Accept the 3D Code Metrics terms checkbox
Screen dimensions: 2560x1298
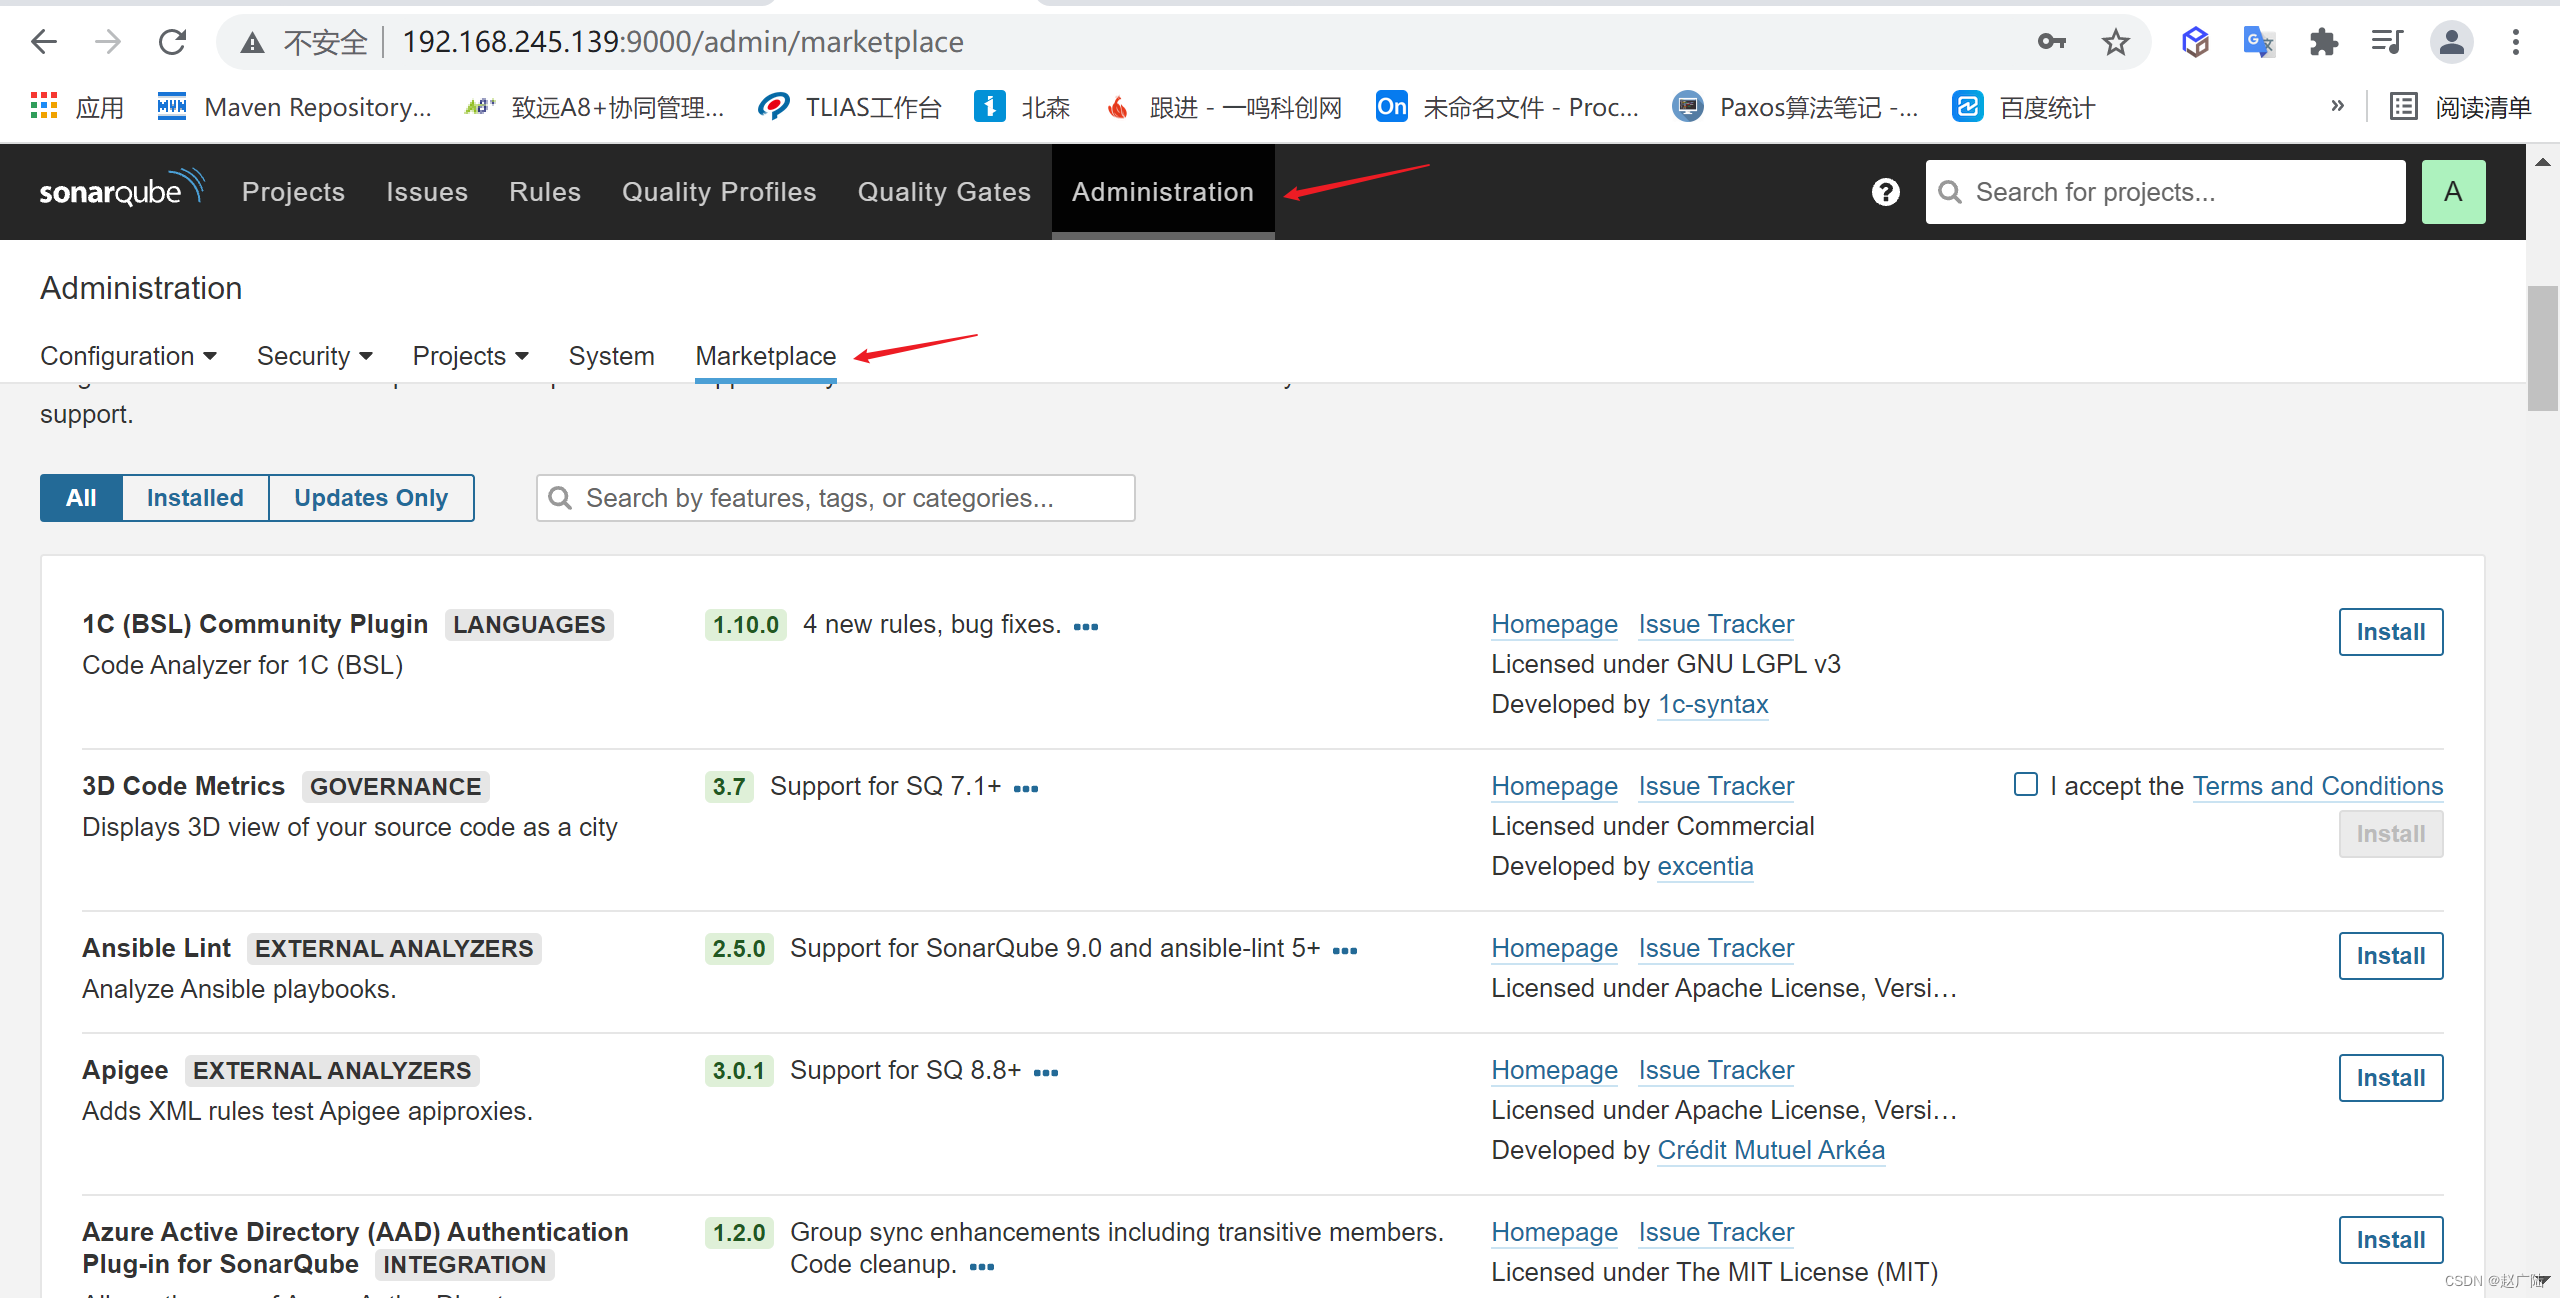(2025, 785)
